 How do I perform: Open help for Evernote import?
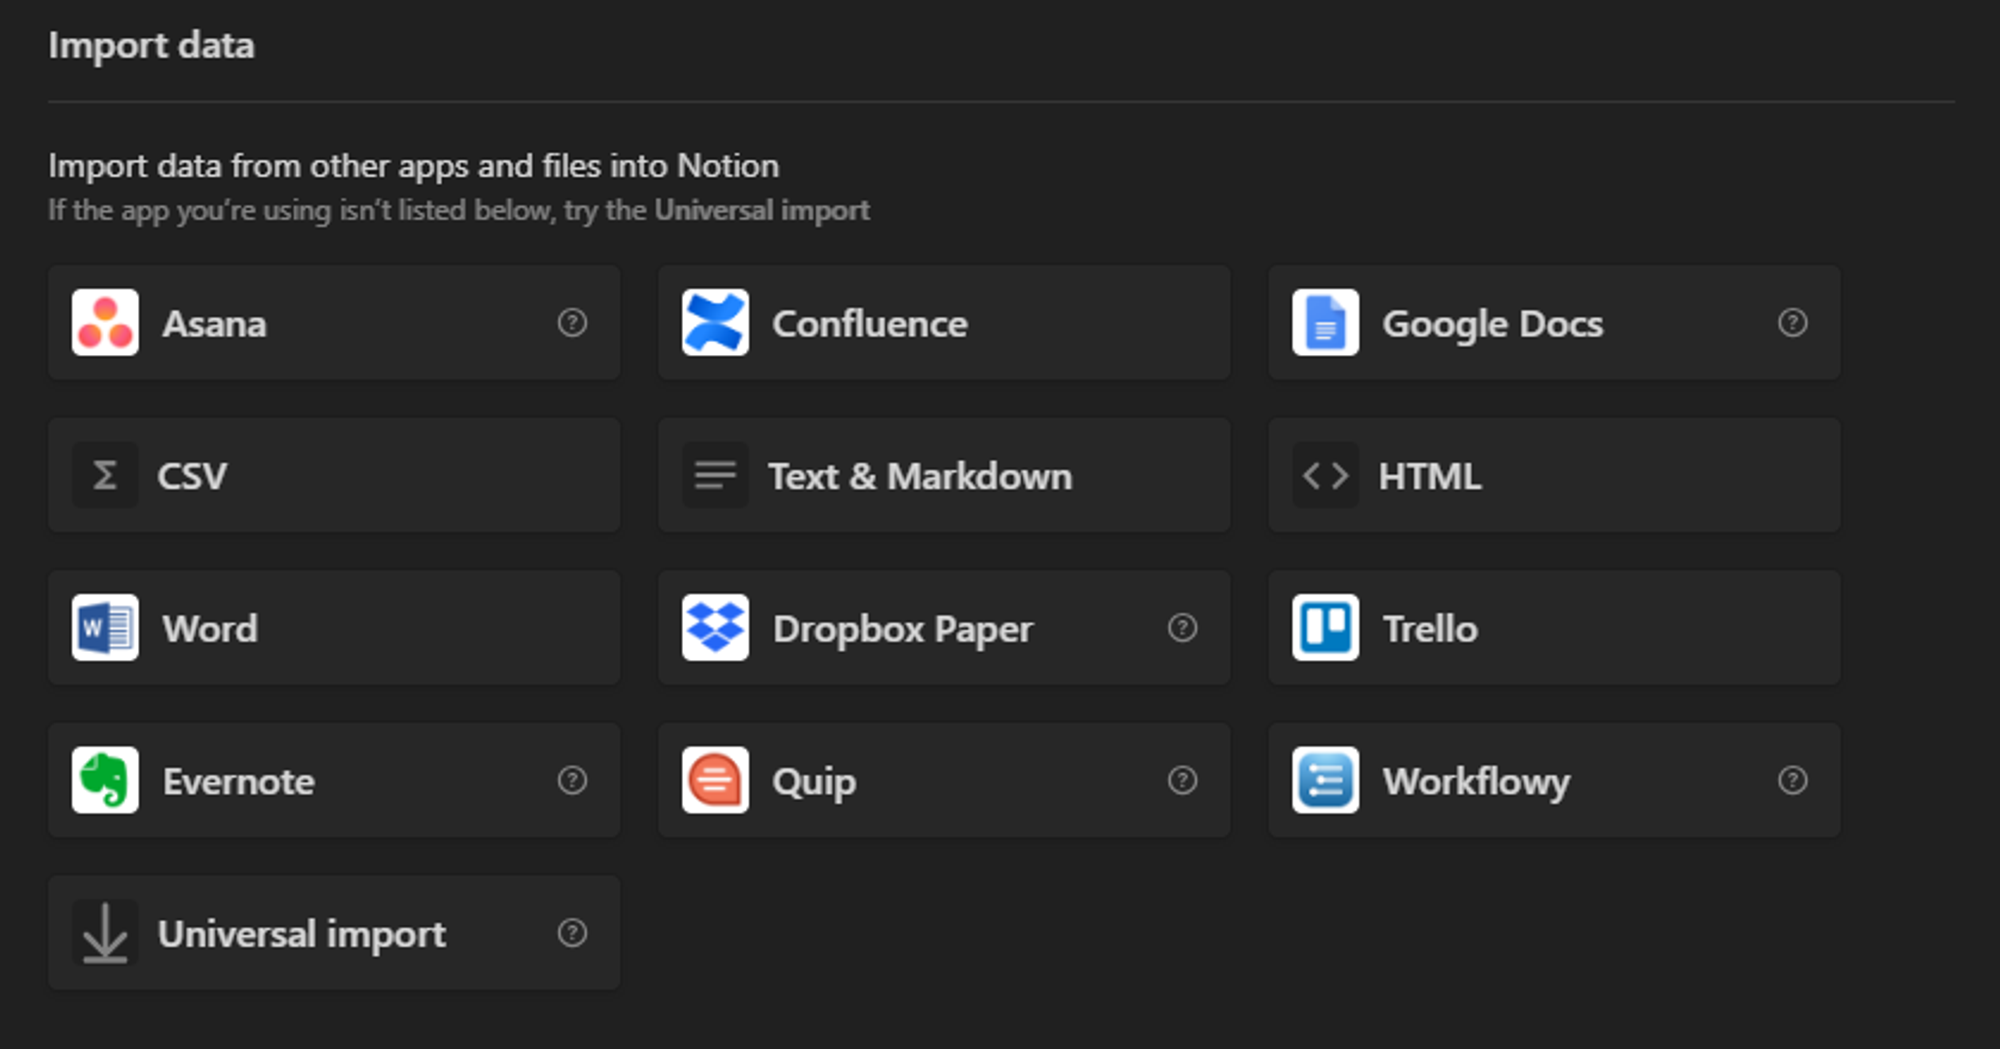[x=572, y=780]
